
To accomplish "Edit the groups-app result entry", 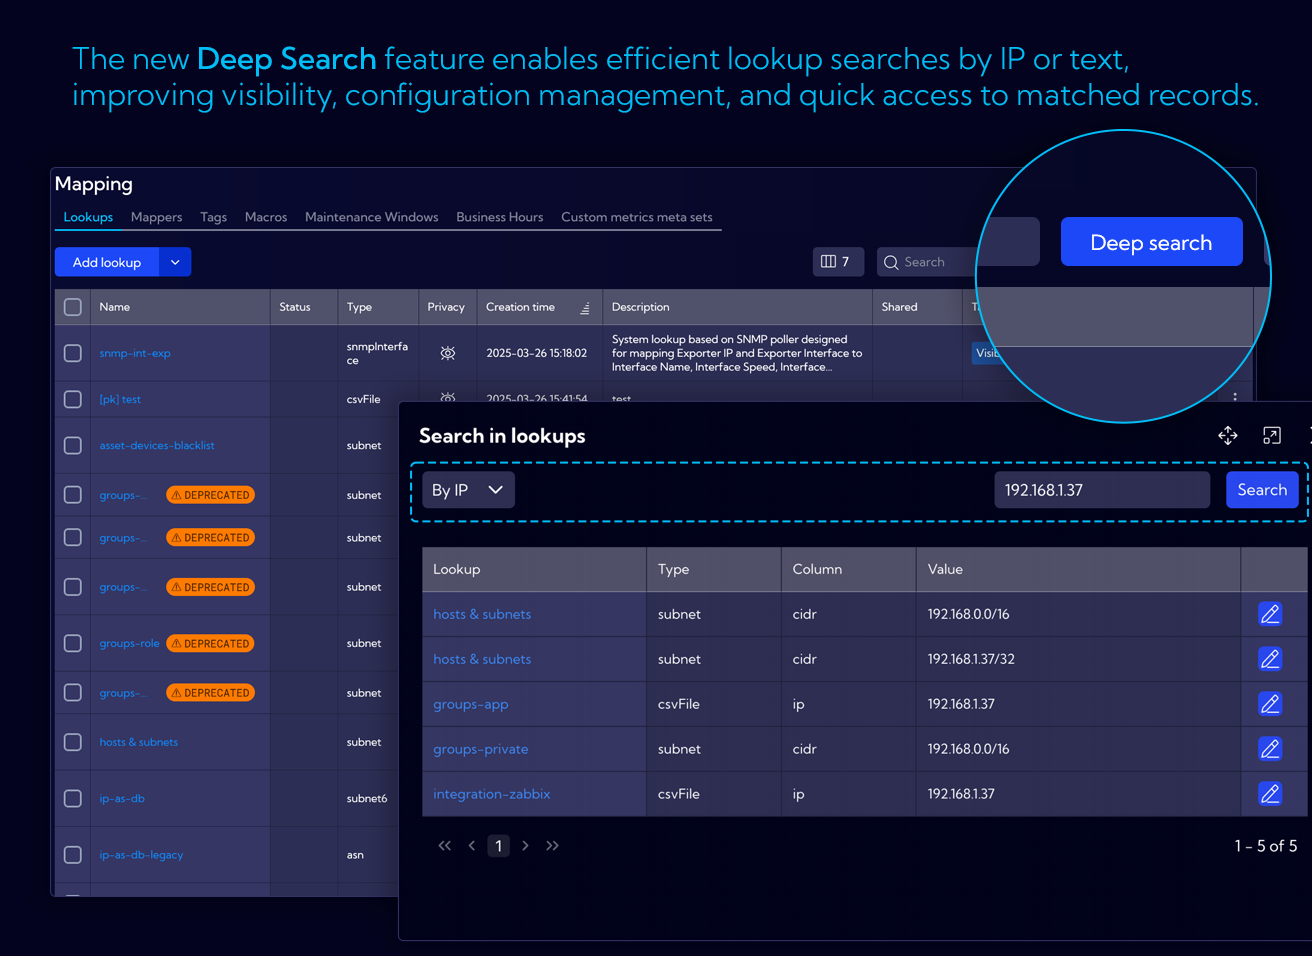I will click(x=1270, y=704).
